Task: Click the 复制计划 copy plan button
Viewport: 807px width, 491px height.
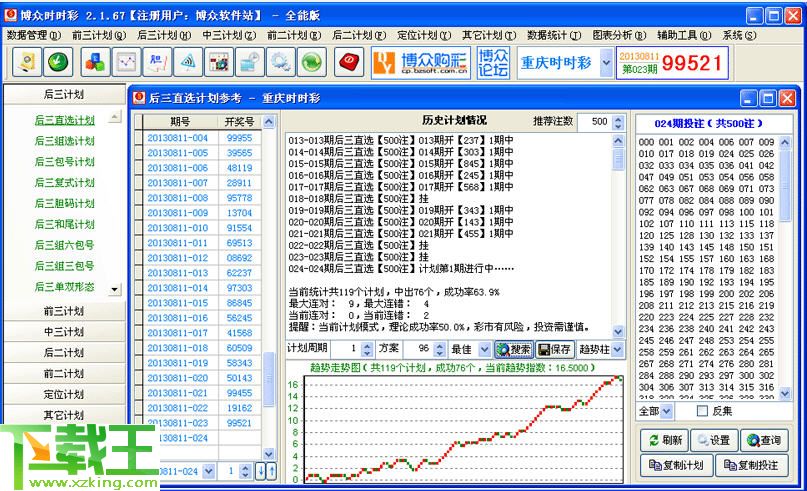Action: pos(676,465)
